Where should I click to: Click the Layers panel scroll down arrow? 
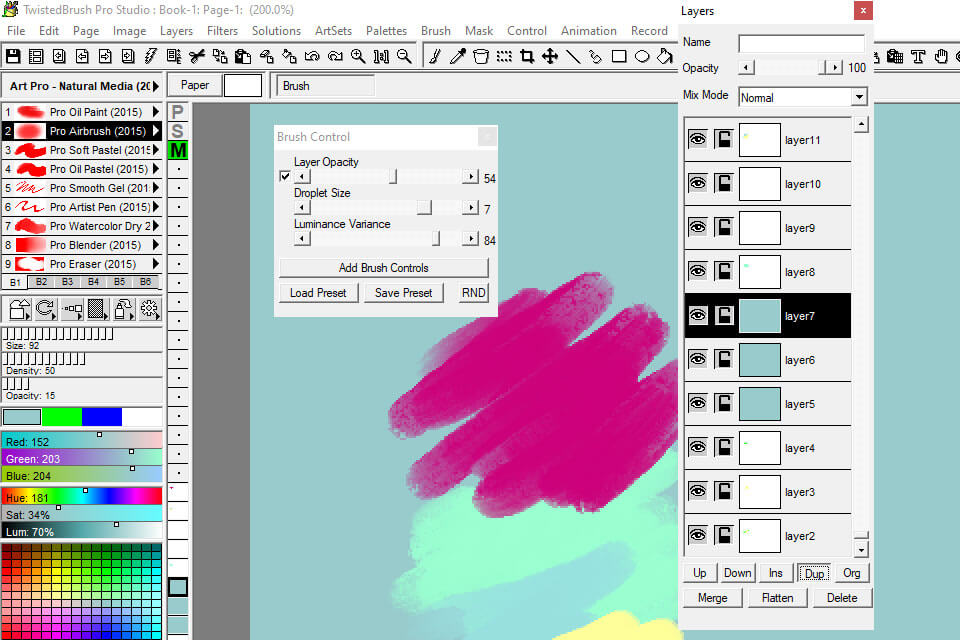(861, 549)
